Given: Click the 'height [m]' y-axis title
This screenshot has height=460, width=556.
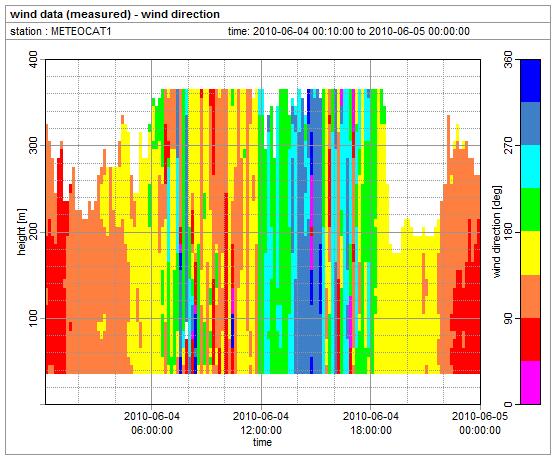Looking at the screenshot, I should (x=22, y=232).
